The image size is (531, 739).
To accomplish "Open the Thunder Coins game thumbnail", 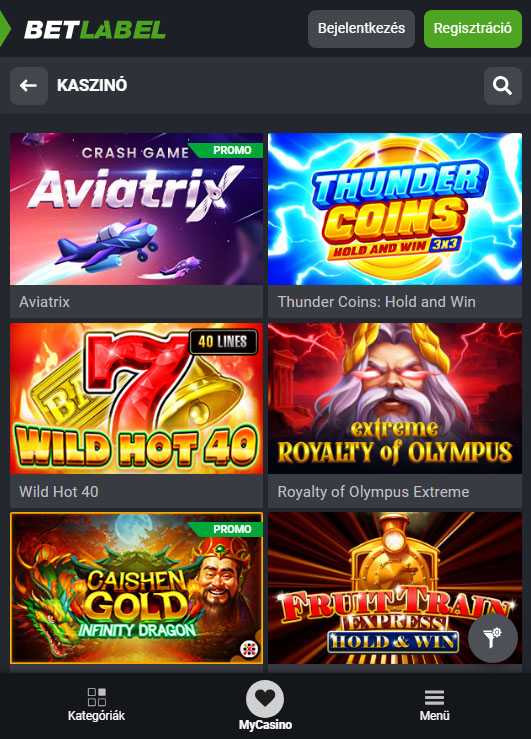I will click(395, 209).
